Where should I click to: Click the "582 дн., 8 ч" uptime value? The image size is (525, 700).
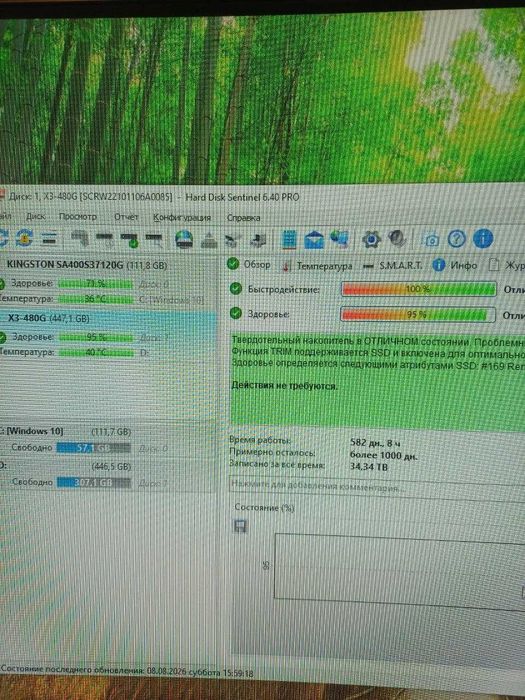click(x=375, y=443)
